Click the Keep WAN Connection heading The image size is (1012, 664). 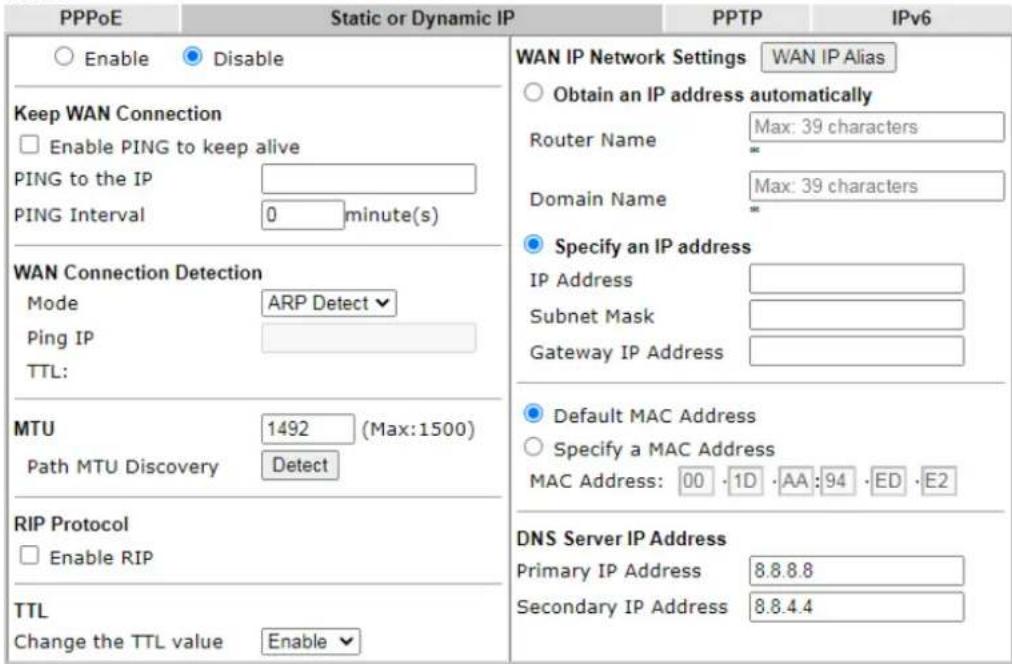click(118, 114)
